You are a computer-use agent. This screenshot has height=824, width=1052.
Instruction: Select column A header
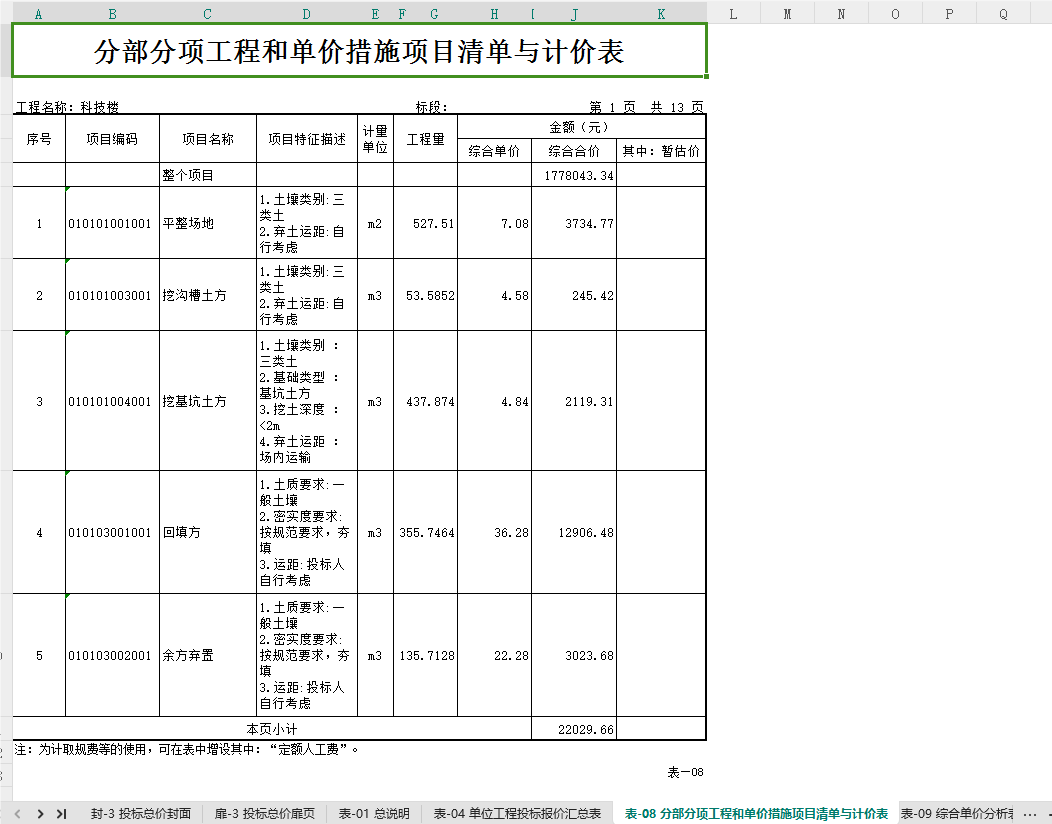coord(38,14)
